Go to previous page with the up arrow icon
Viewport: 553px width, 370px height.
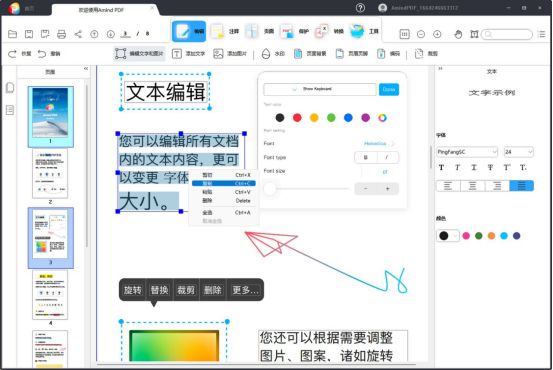click(x=94, y=34)
